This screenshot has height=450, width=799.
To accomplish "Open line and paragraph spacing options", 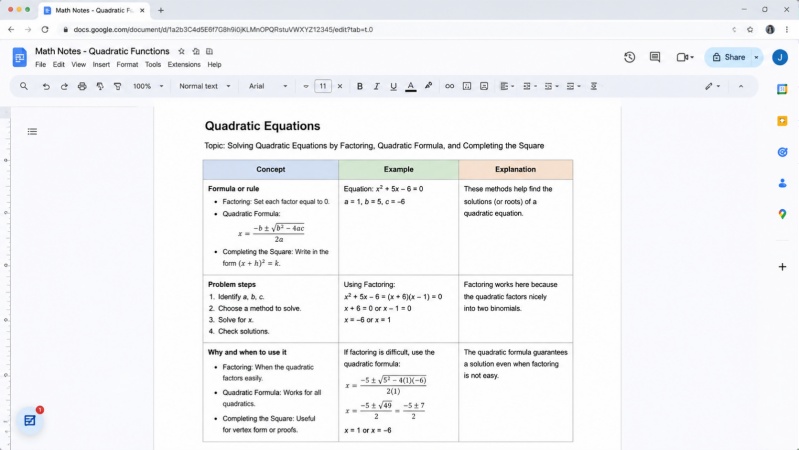I will tap(530, 86).
